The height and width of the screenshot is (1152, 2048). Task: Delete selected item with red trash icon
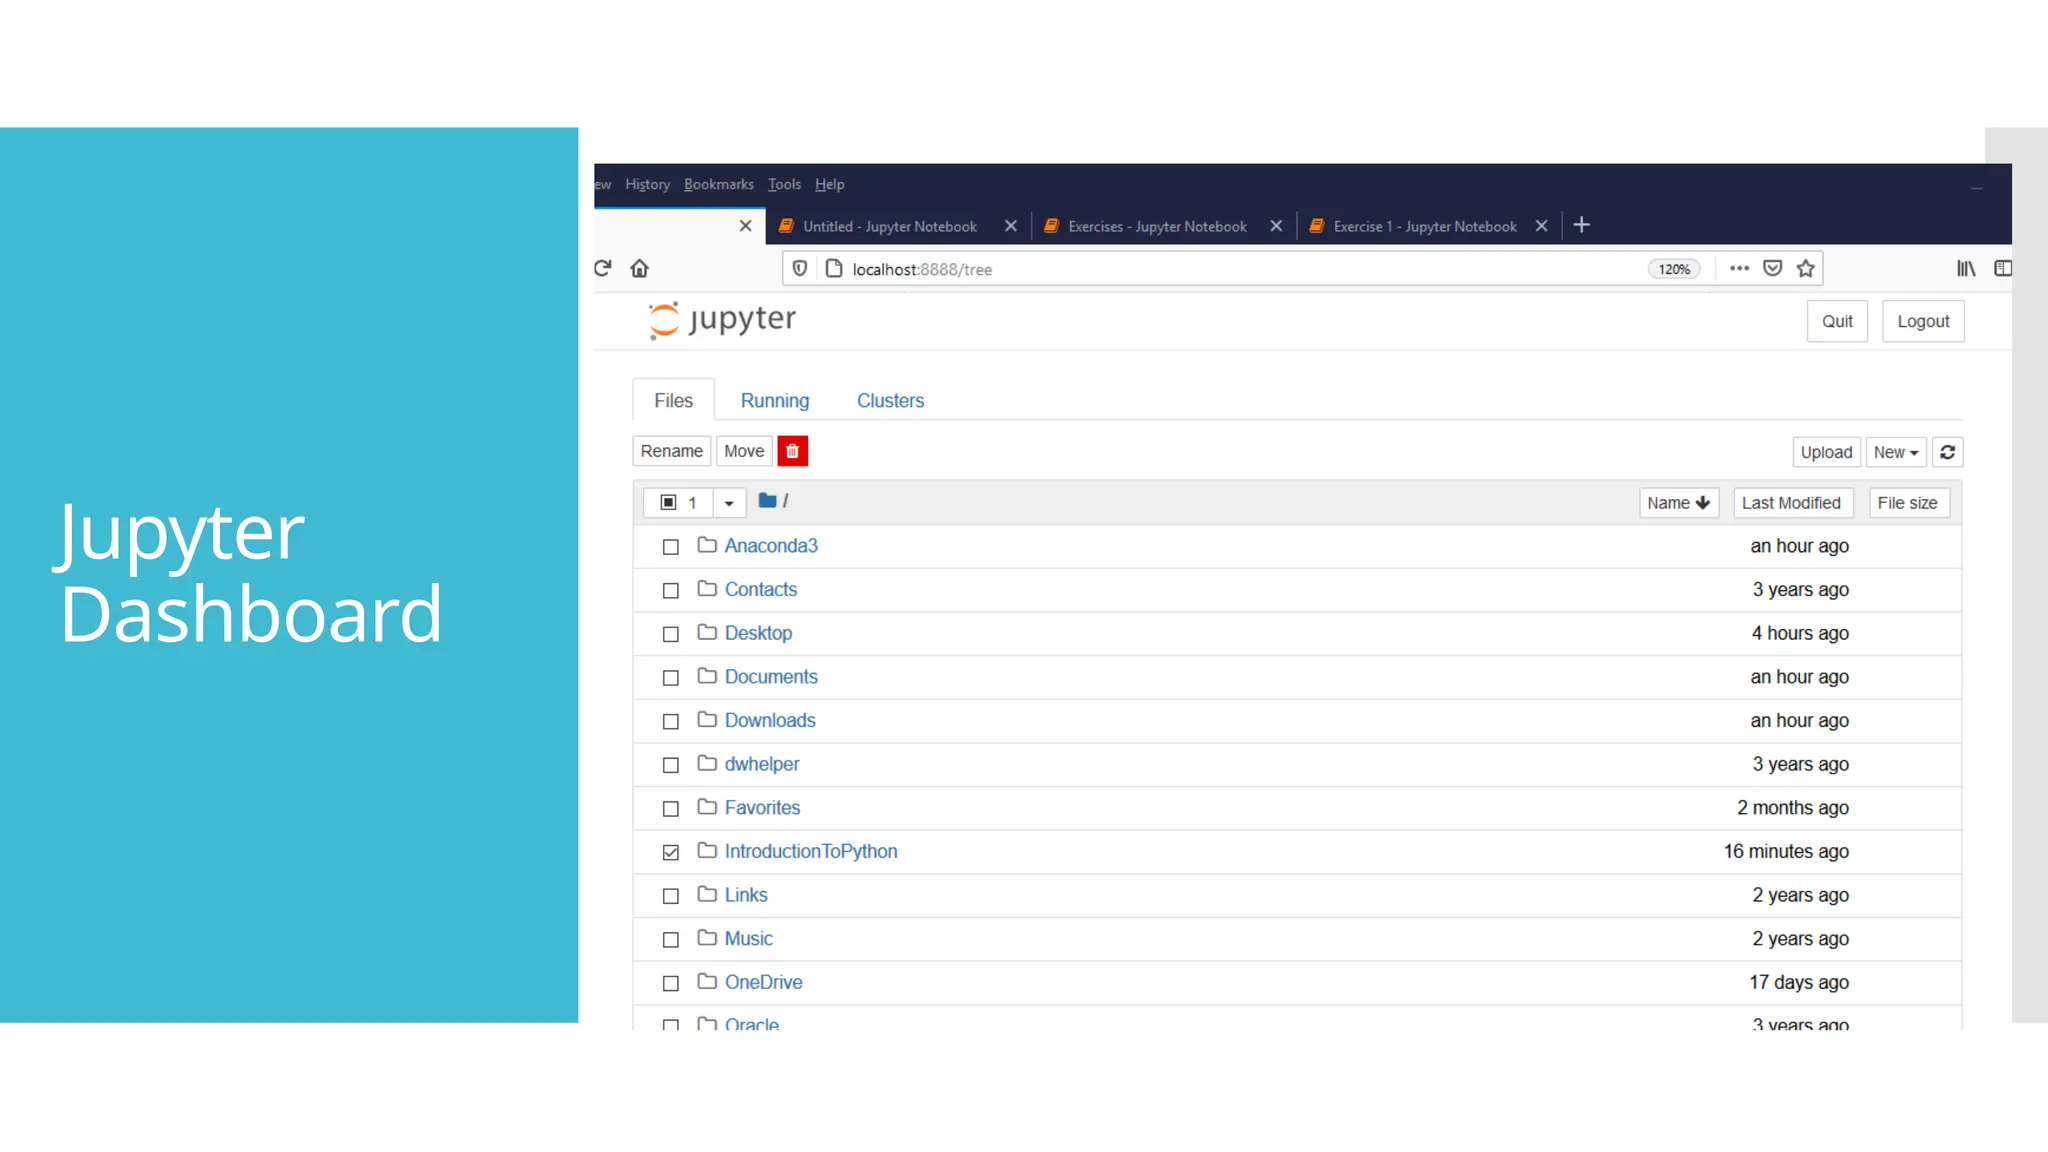click(792, 451)
